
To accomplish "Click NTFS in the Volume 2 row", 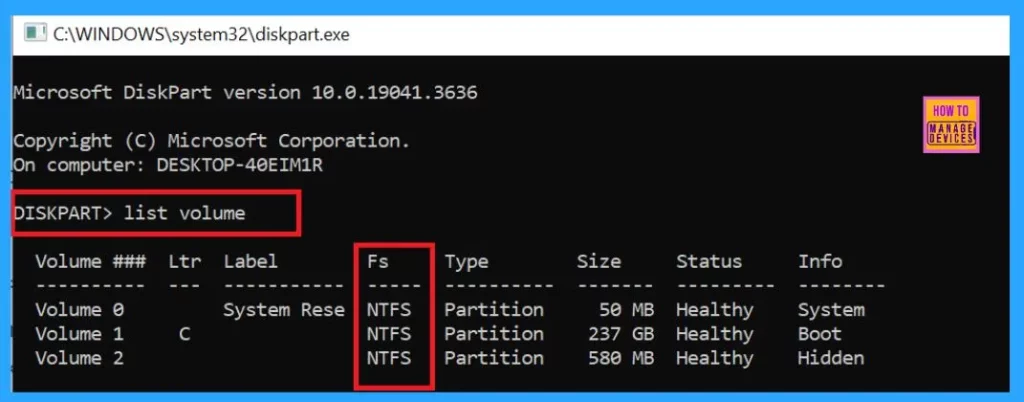I will (389, 358).
